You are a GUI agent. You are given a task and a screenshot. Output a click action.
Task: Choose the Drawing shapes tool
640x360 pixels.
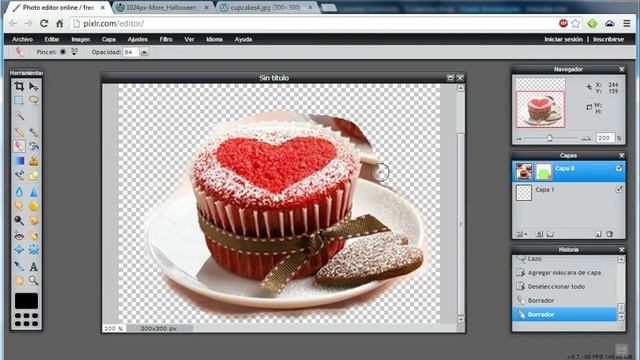33,176
